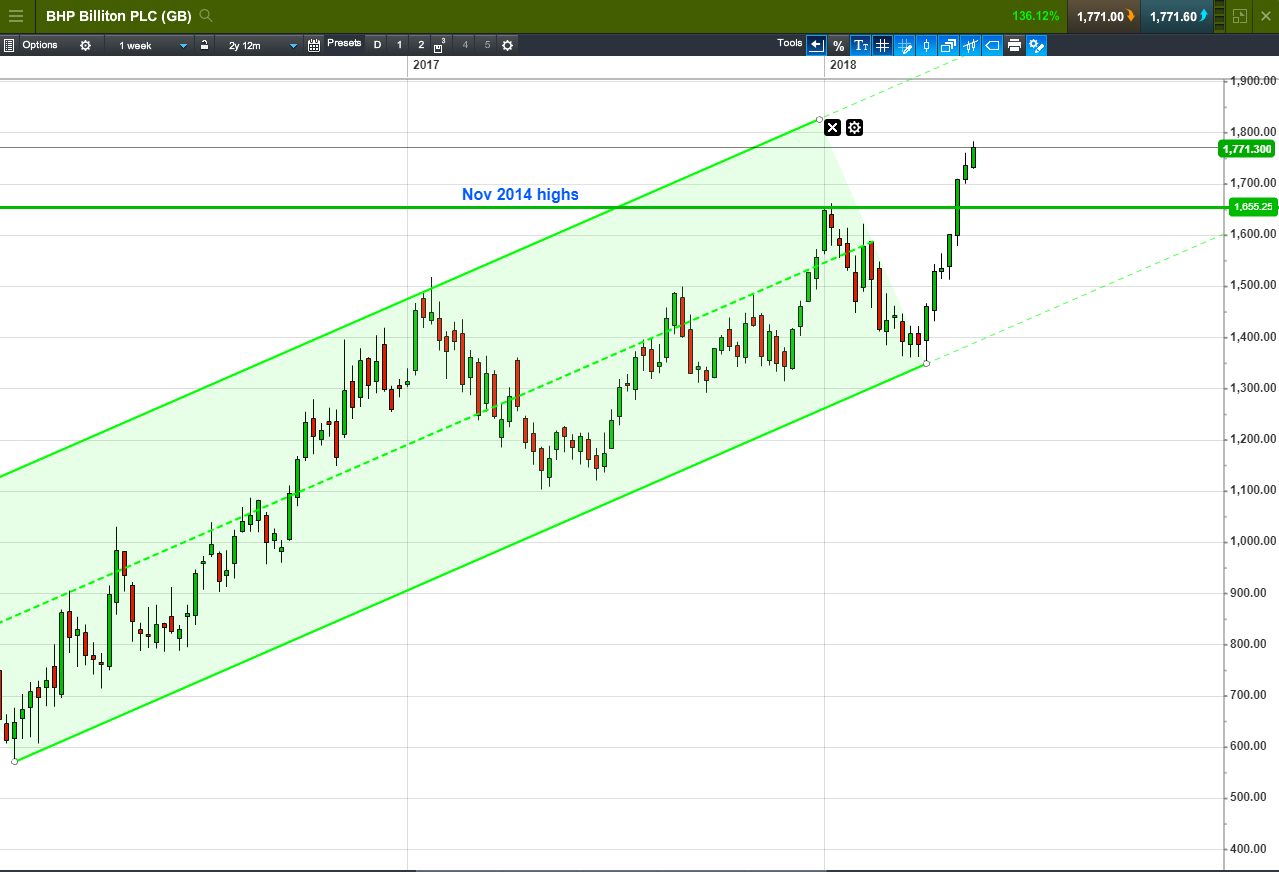Click the 136.12% change value
1279x872 pixels.
1036,16
